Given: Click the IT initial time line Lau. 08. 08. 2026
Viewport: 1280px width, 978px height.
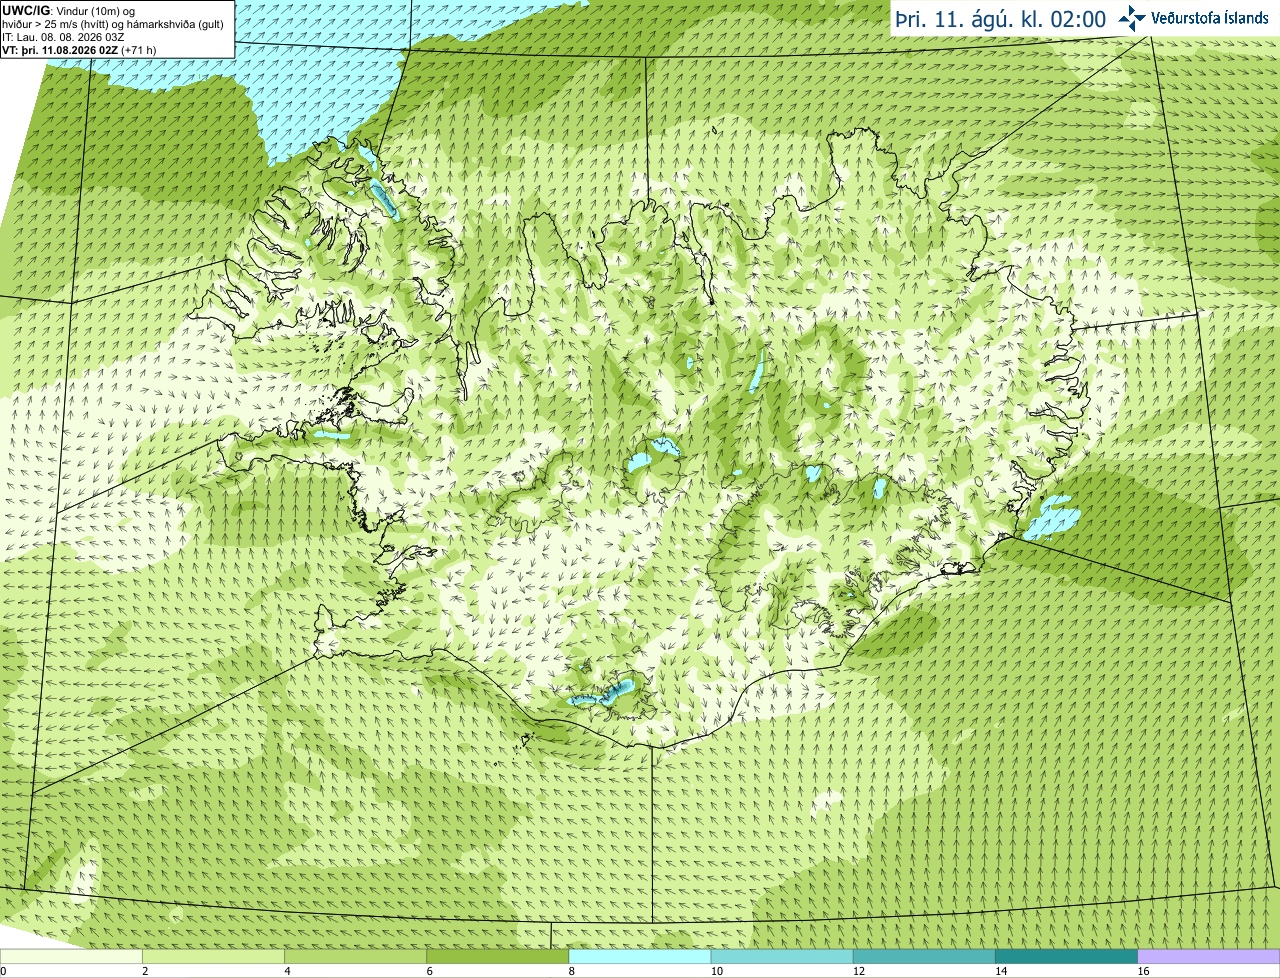Looking at the screenshot, I should pyautogui.click(x=63, y=37).
